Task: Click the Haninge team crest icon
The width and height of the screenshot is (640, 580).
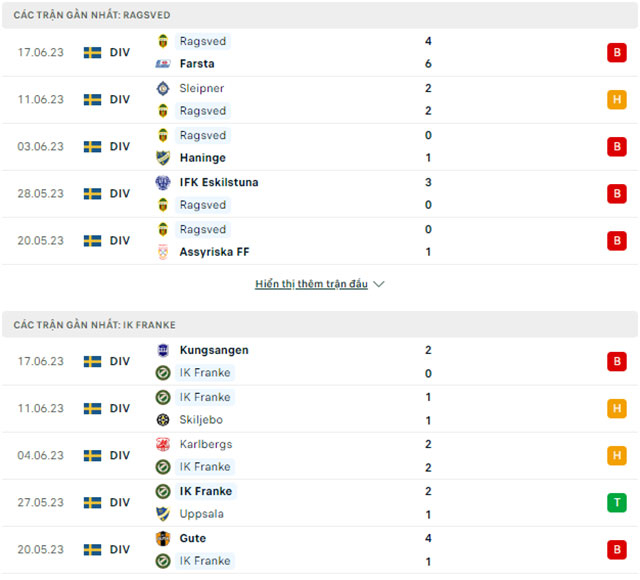Action: tap(163, 158)
